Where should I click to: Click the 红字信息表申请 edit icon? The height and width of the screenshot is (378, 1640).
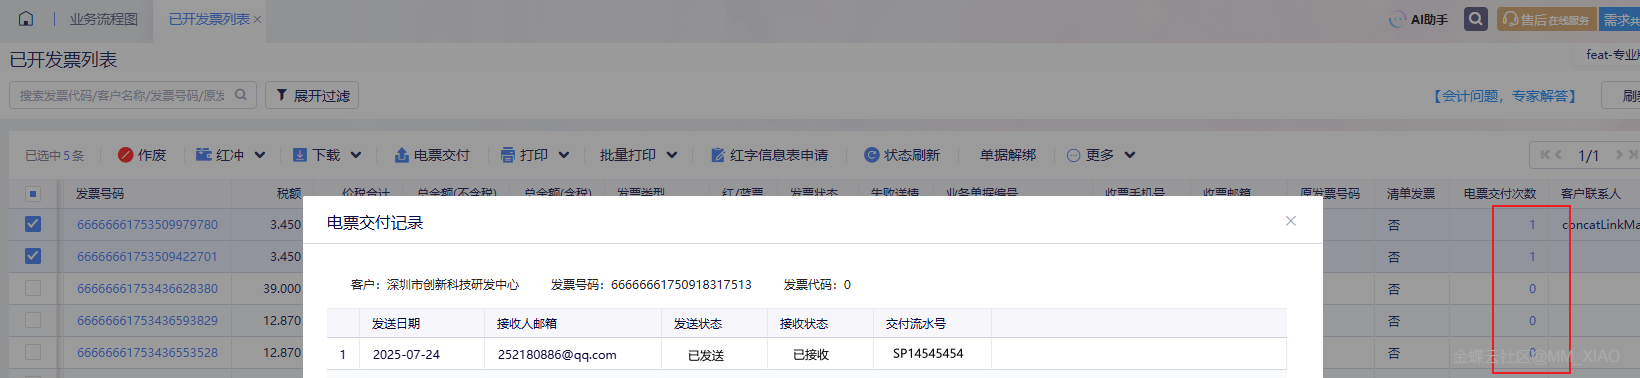tap(718, 155)
